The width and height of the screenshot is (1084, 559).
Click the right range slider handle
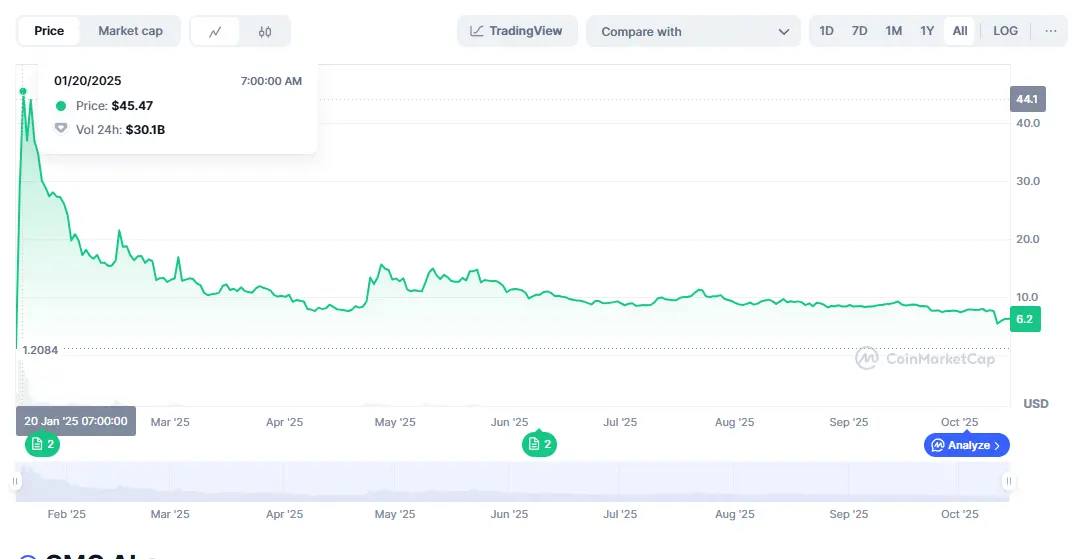(1008, 482)
